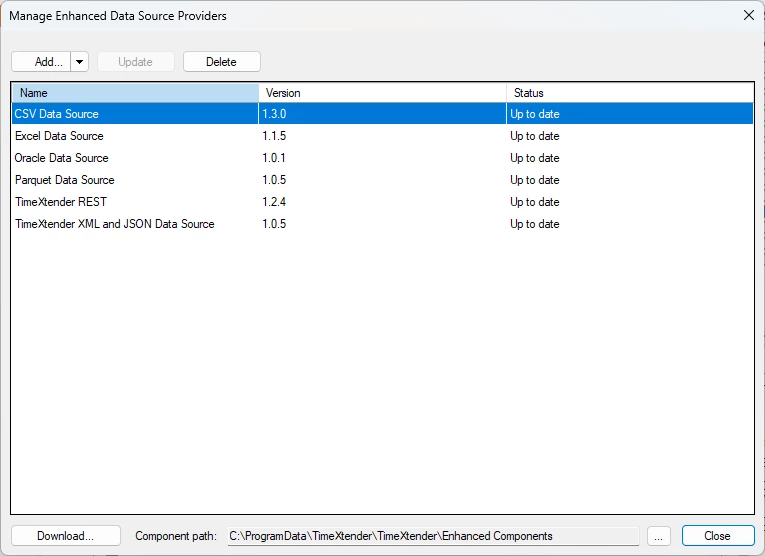Sort by the Status column header
The image size is (765, 556).
[630, 93]
